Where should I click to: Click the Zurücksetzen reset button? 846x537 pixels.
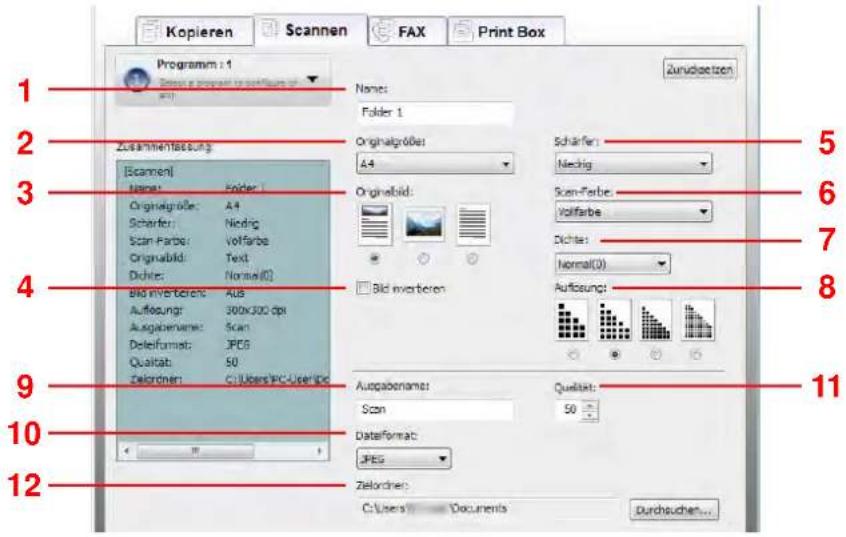pos(700,69)
